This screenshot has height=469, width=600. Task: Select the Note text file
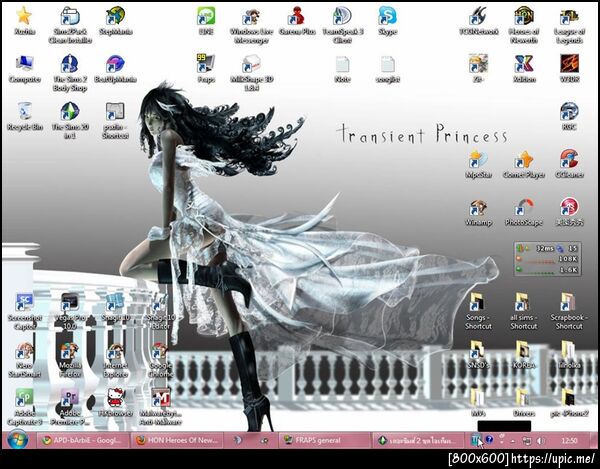[x=342, y=69]
